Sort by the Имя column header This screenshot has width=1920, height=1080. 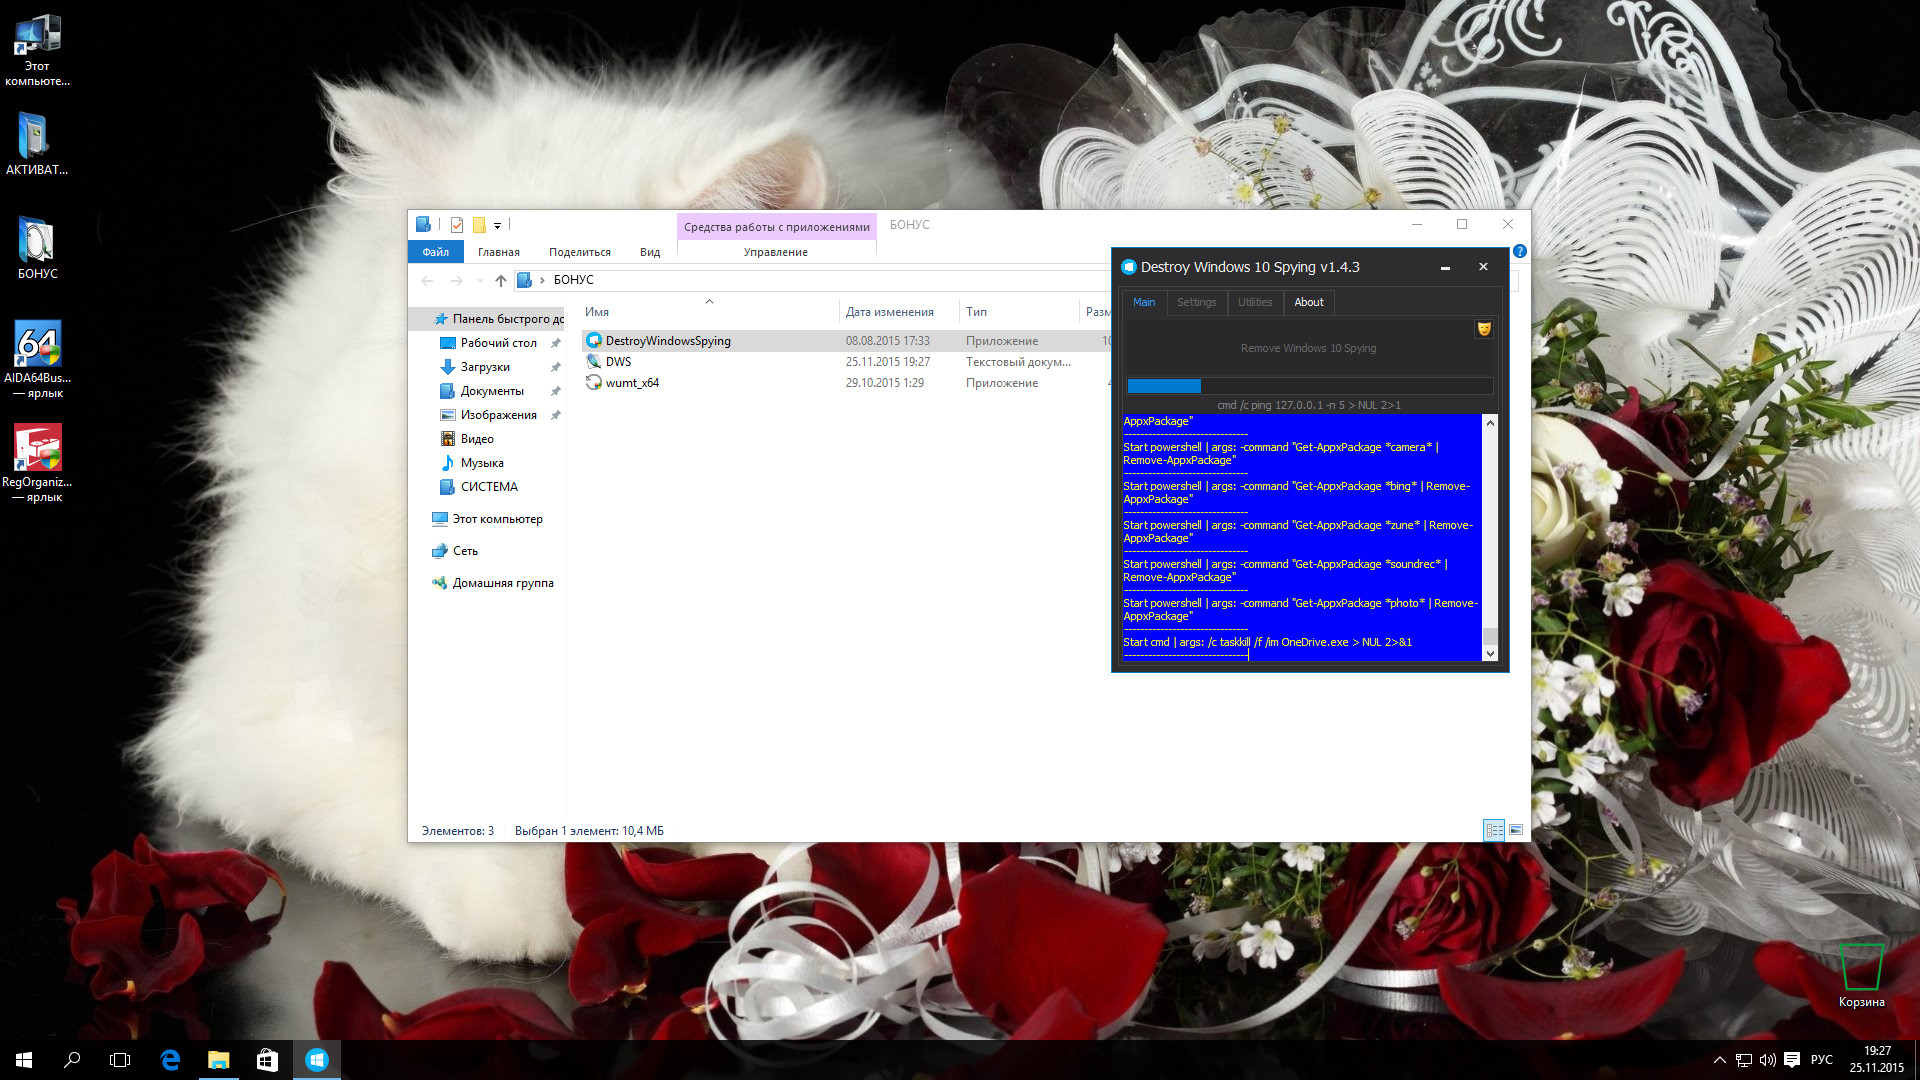[708, 312]
